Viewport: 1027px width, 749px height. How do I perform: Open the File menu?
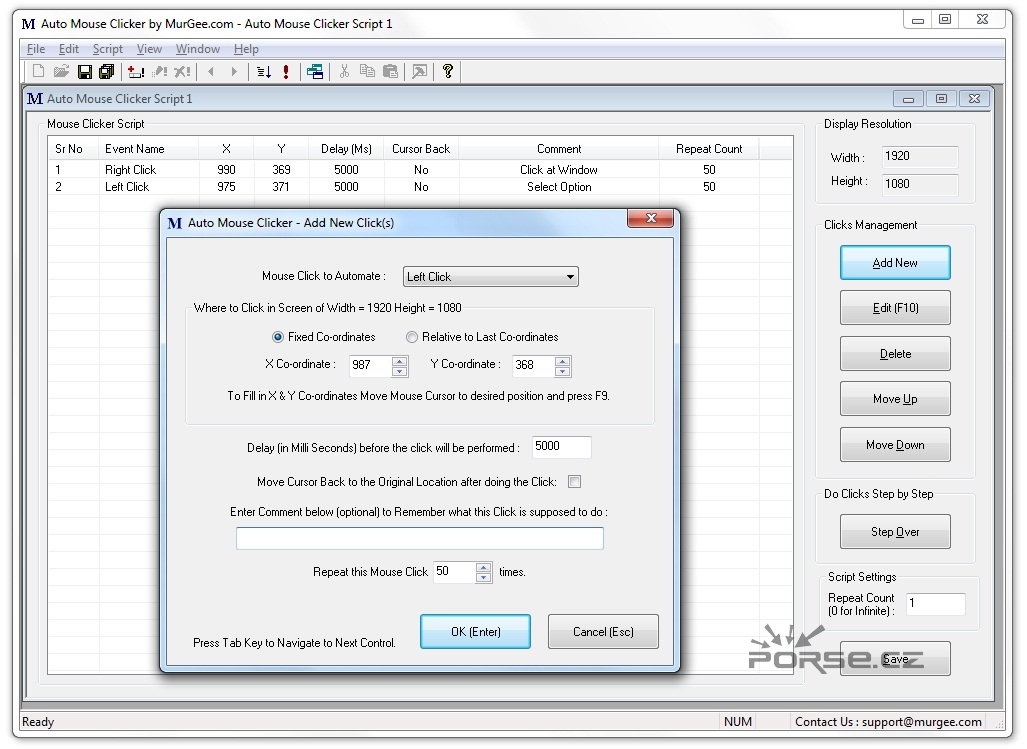36,49
